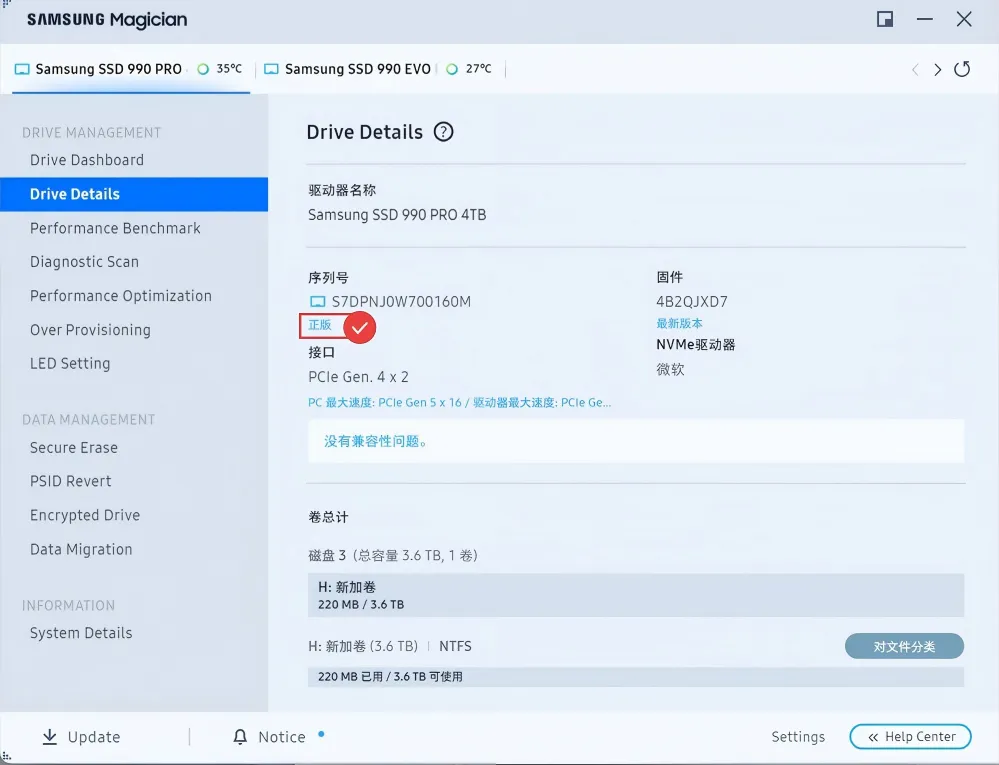Click the Update download arrow icon
Image resolution: width=999 pixels, height=765 pixels.
pyautogui.click(x=49, y=737)
